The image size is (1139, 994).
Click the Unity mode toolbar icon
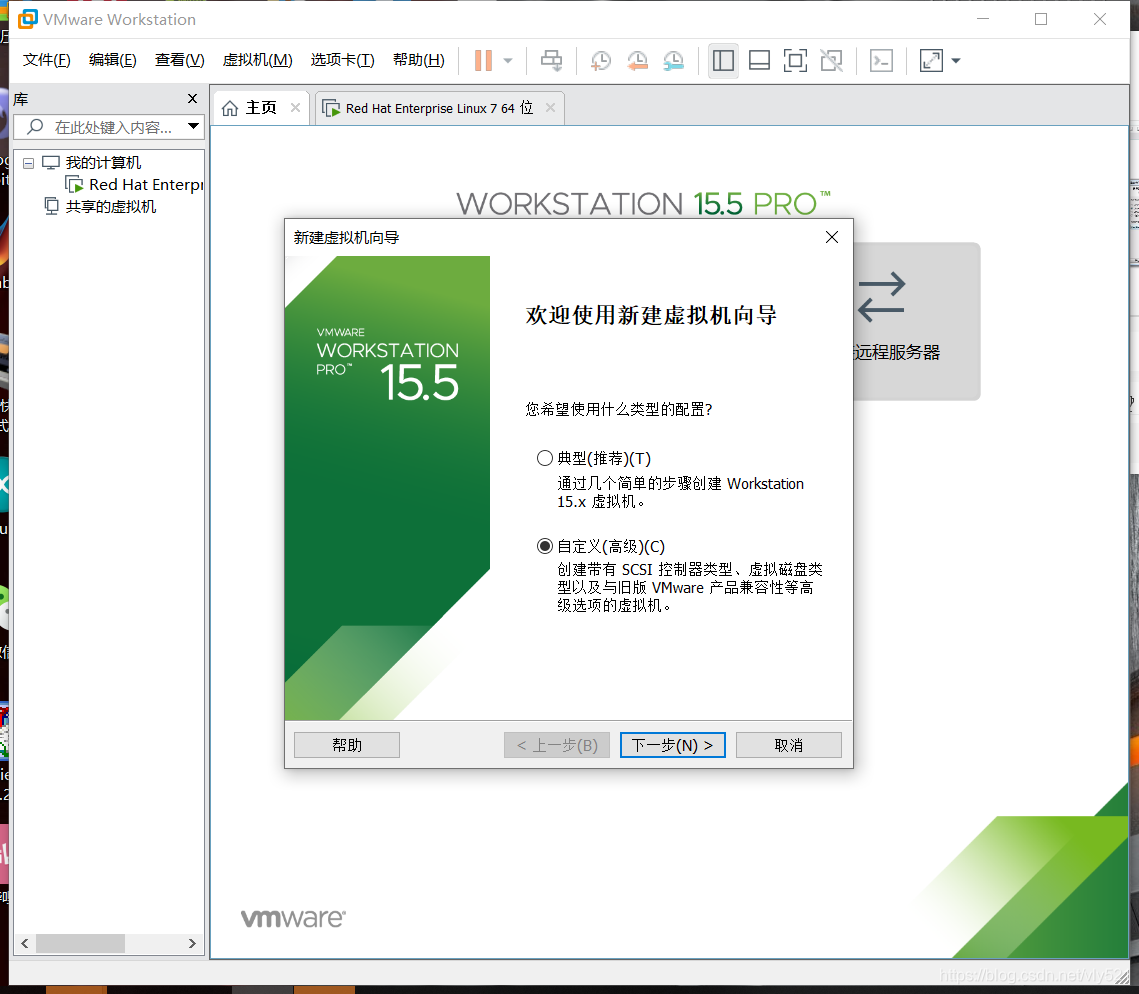831,60
